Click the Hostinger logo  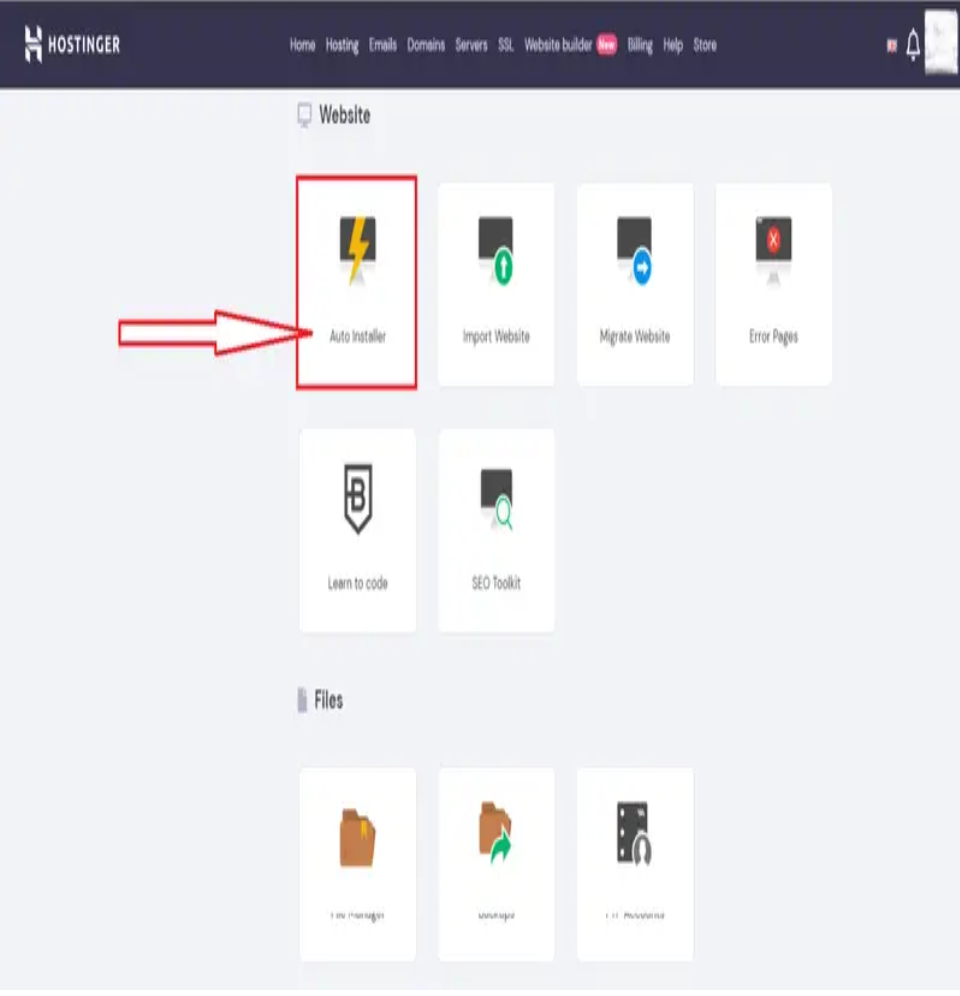click(72, 44)
